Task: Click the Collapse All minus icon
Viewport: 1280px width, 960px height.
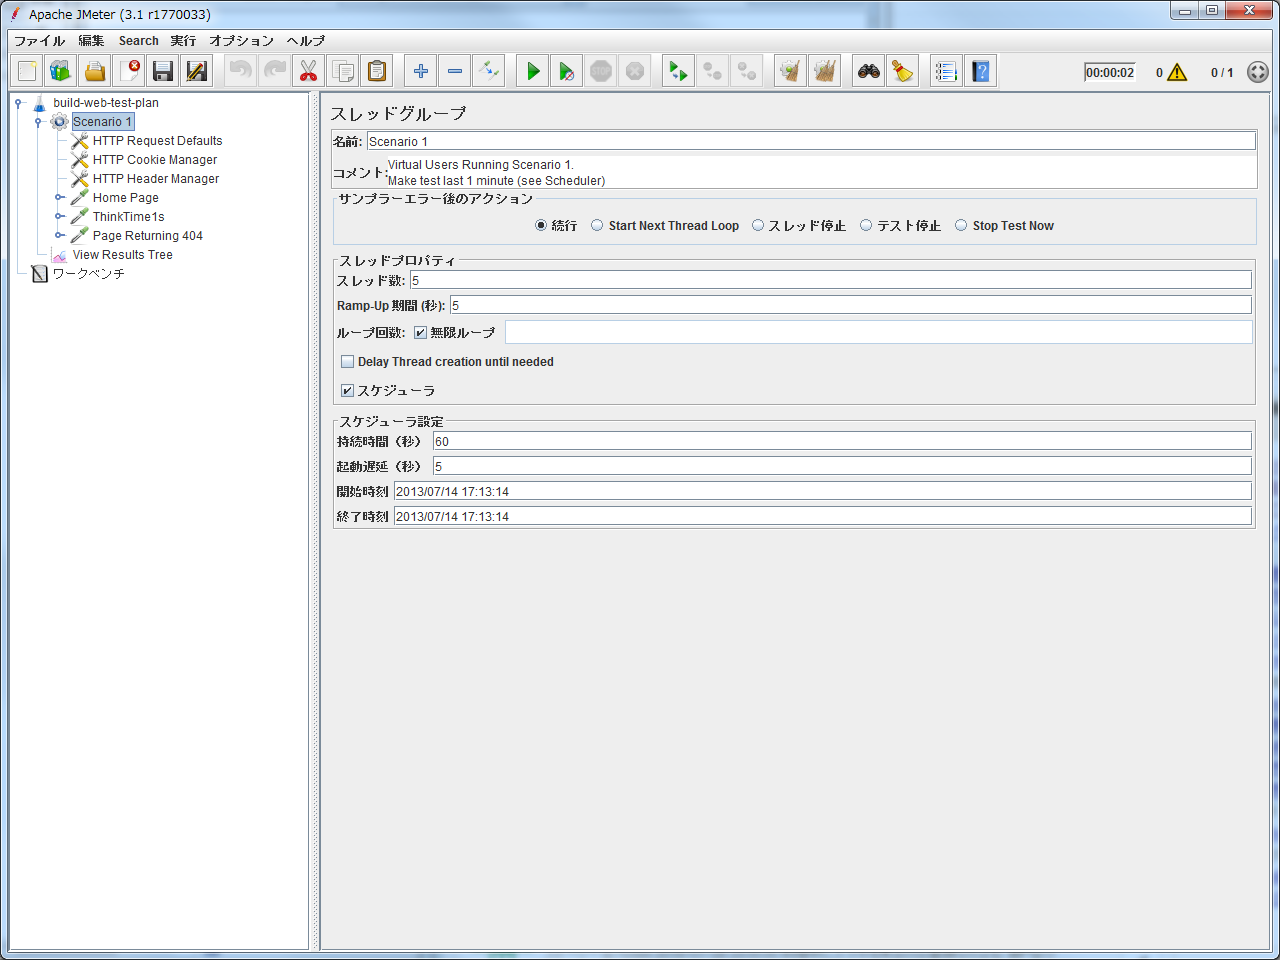Action: (x=455, y=71)
